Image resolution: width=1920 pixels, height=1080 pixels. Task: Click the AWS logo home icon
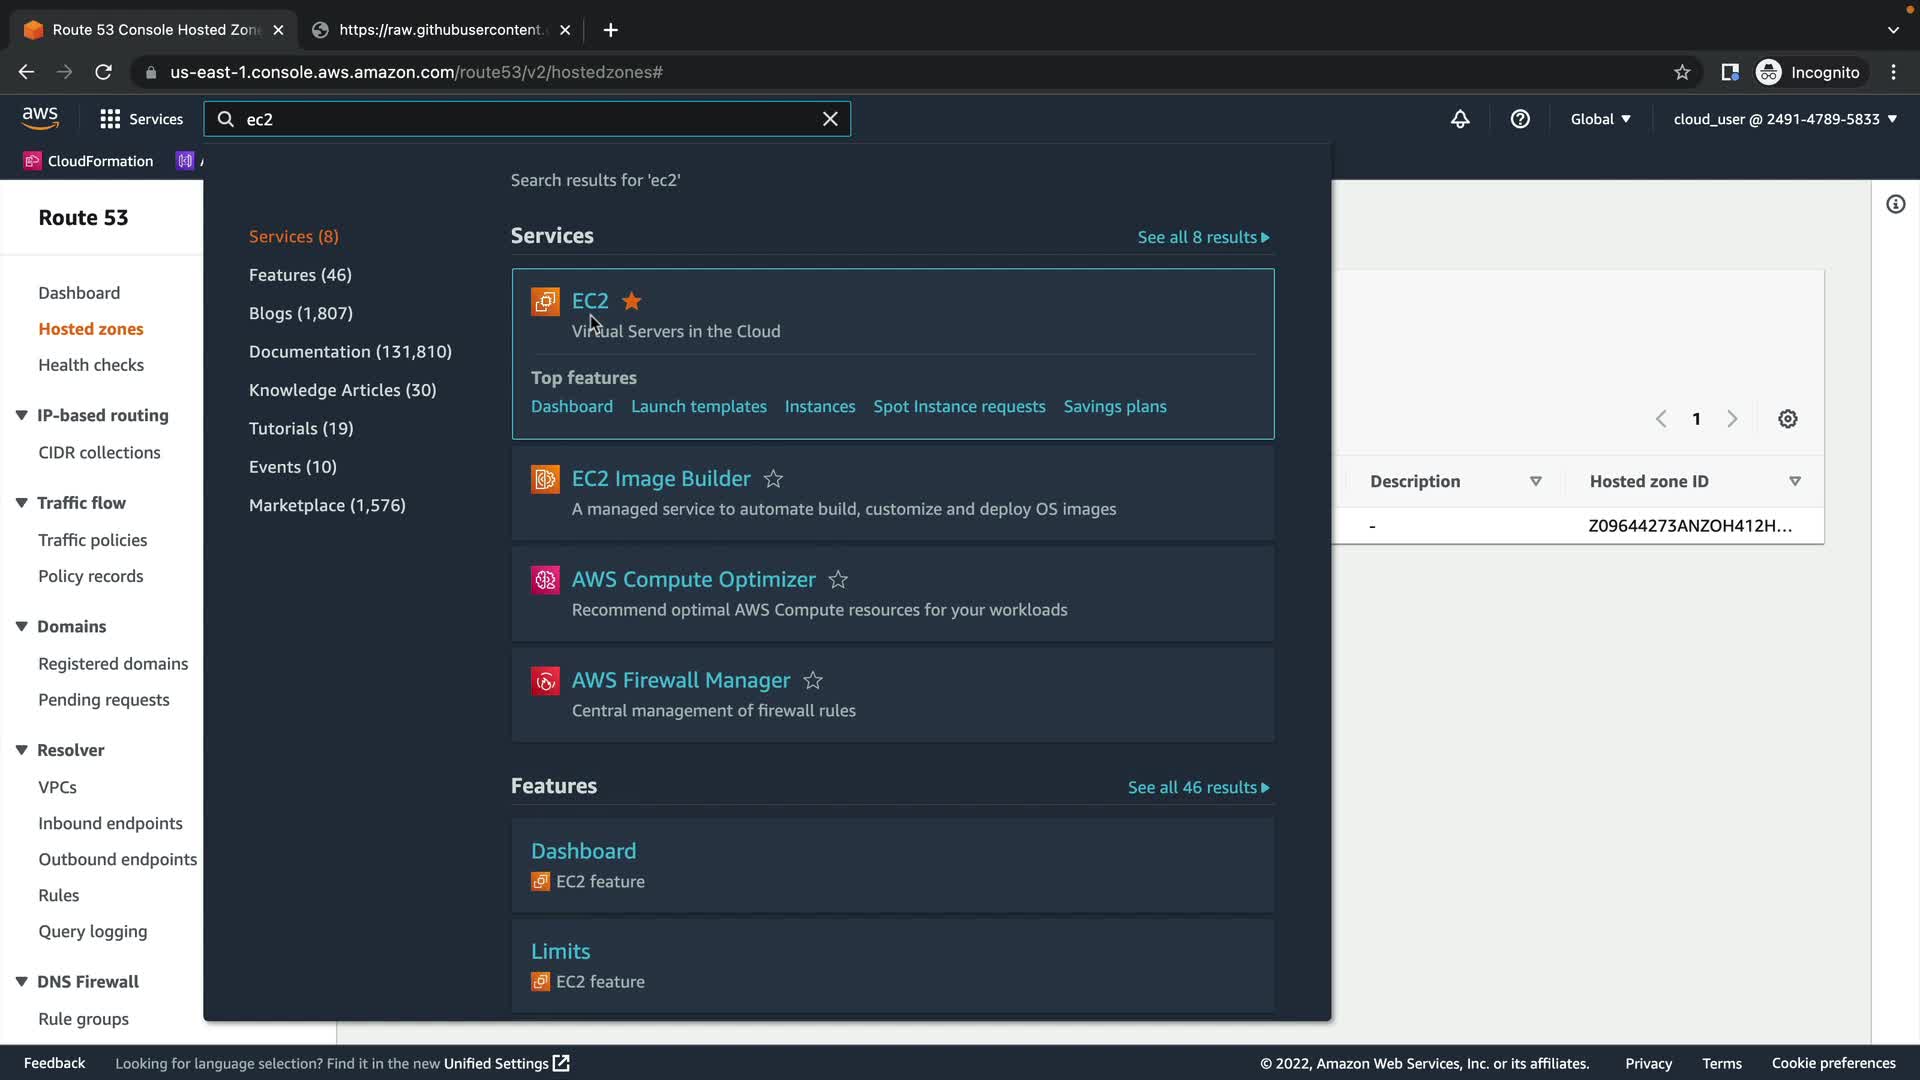(x=40, y=118)
